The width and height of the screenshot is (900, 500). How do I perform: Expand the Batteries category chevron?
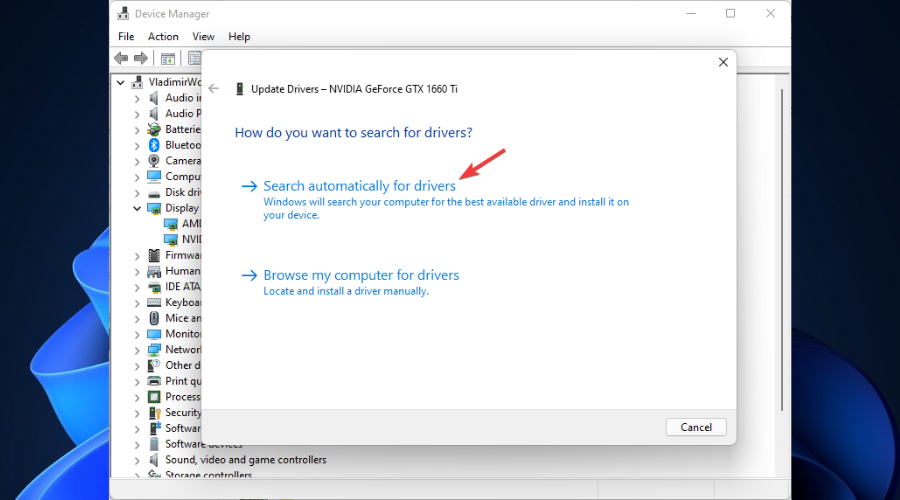click(x=137, y=130)
